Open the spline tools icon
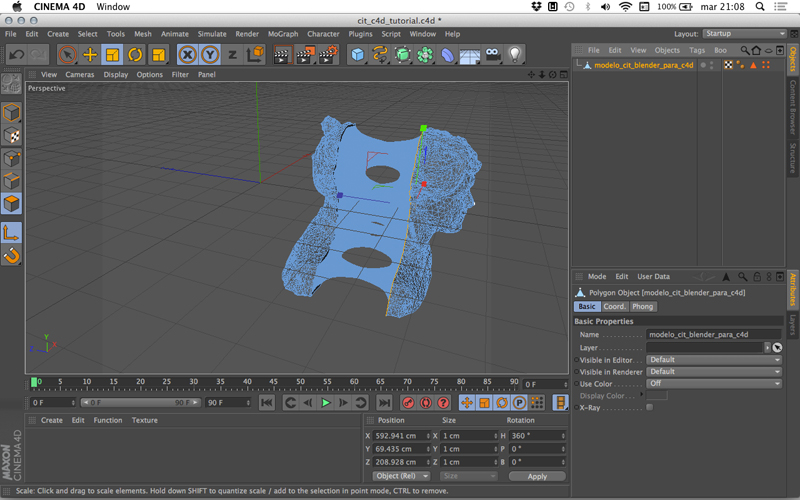 pyautogui.click(x=380, y=55)
